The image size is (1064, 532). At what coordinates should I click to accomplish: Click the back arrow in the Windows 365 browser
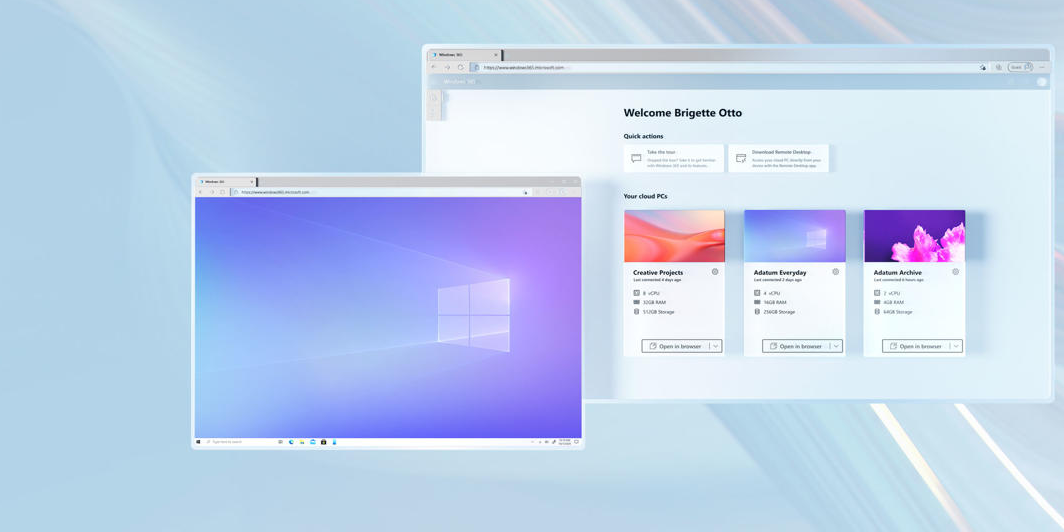pos(434,68)
